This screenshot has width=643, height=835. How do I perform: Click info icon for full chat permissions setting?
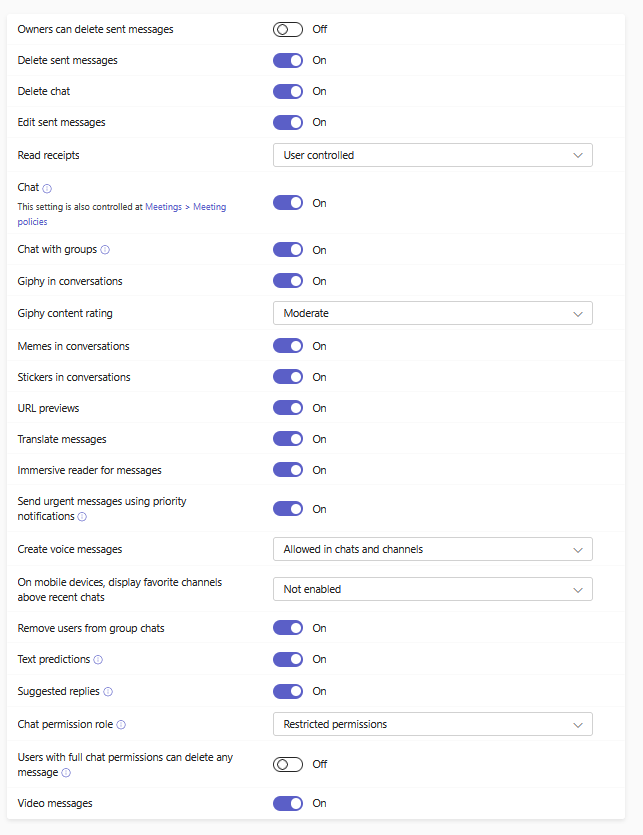click(66, 773)
